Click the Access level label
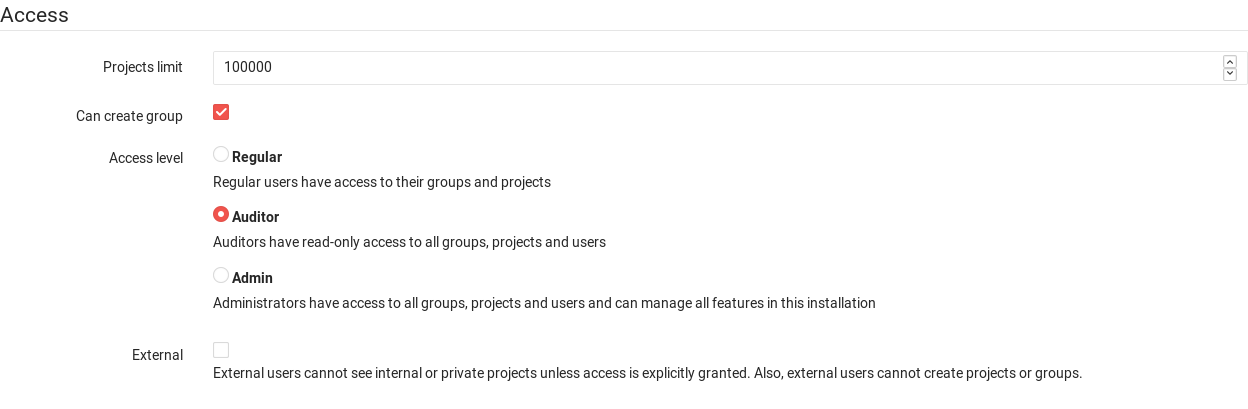 pos(146,158)
